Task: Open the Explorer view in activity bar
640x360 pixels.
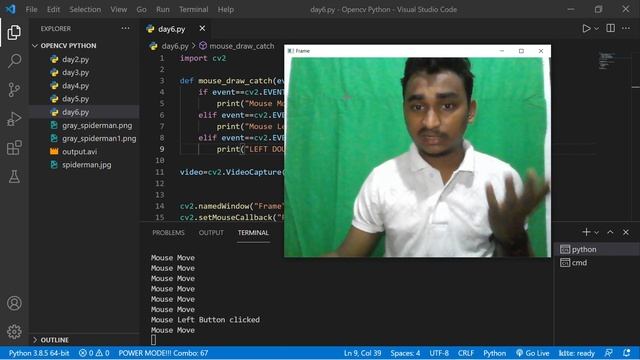Action: (14, 33)
